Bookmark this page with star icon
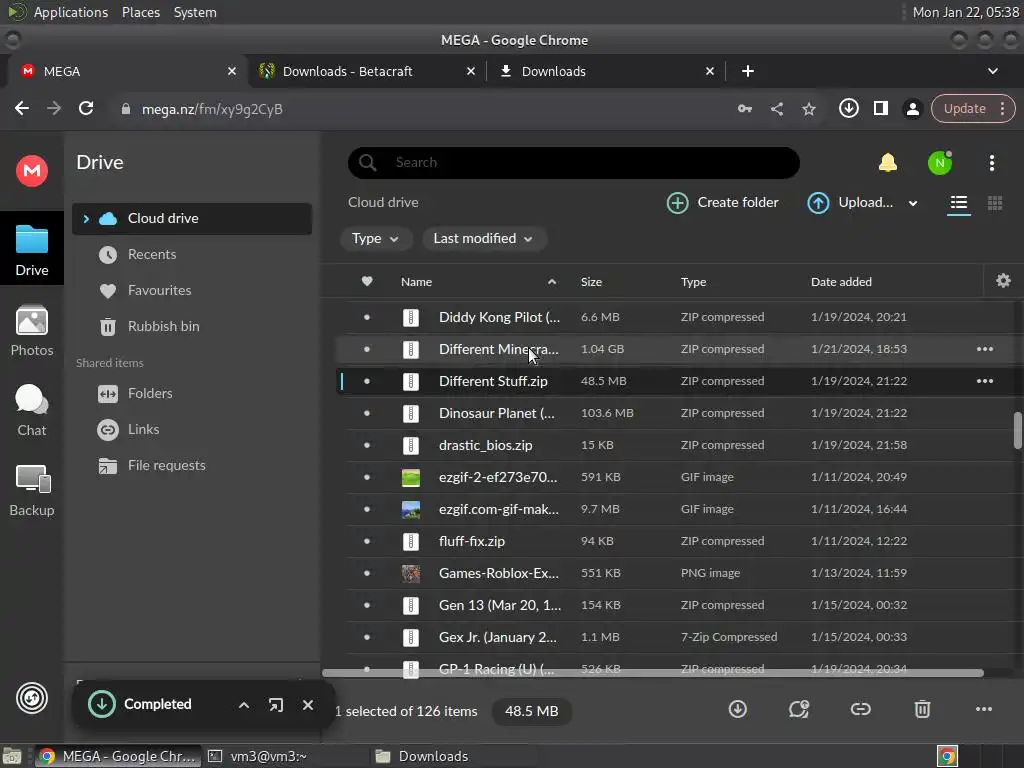Image resolution: width=1024 pixels, height=768 pixels. (808, 109)
